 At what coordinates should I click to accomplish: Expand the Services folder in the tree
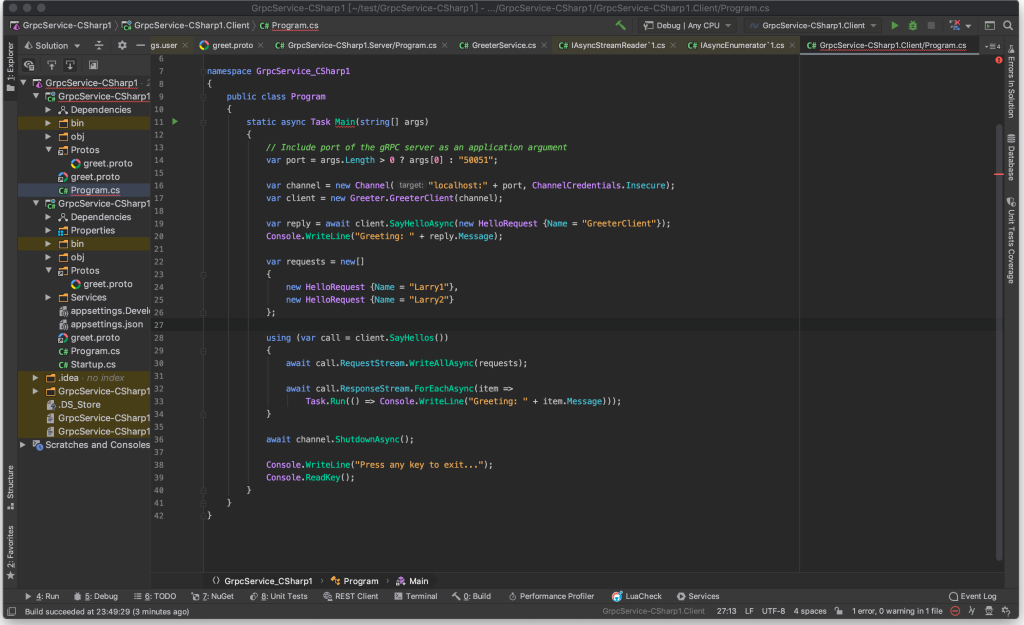(x=48, y=297)
